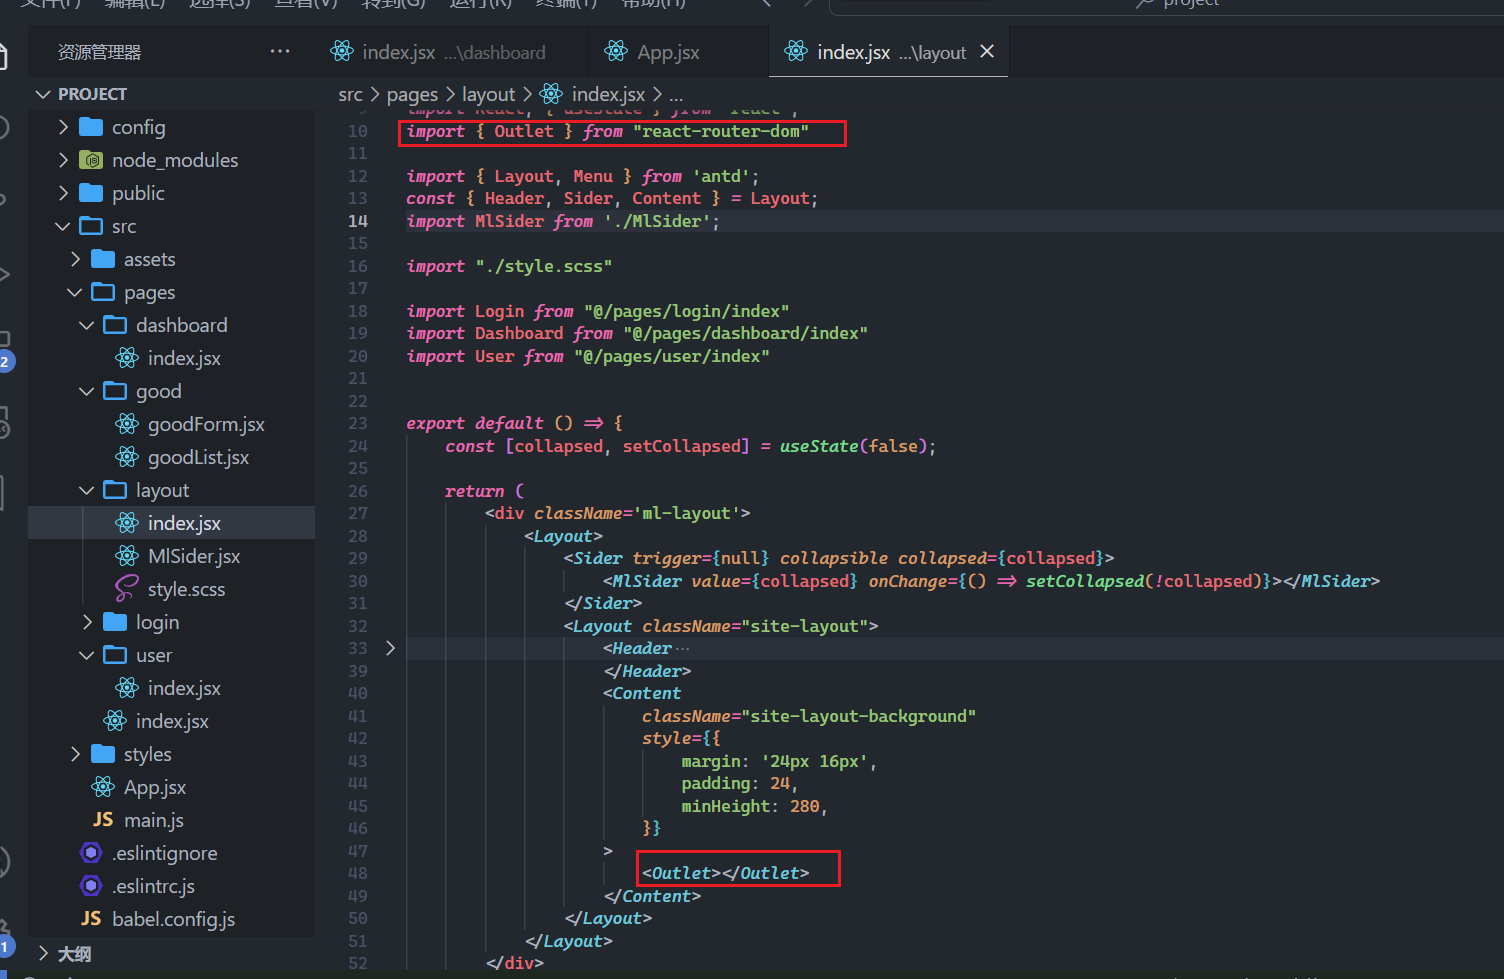This screenshot has width=1504, height=979.
Task: Expand the outline section
Action: [43, 953]
